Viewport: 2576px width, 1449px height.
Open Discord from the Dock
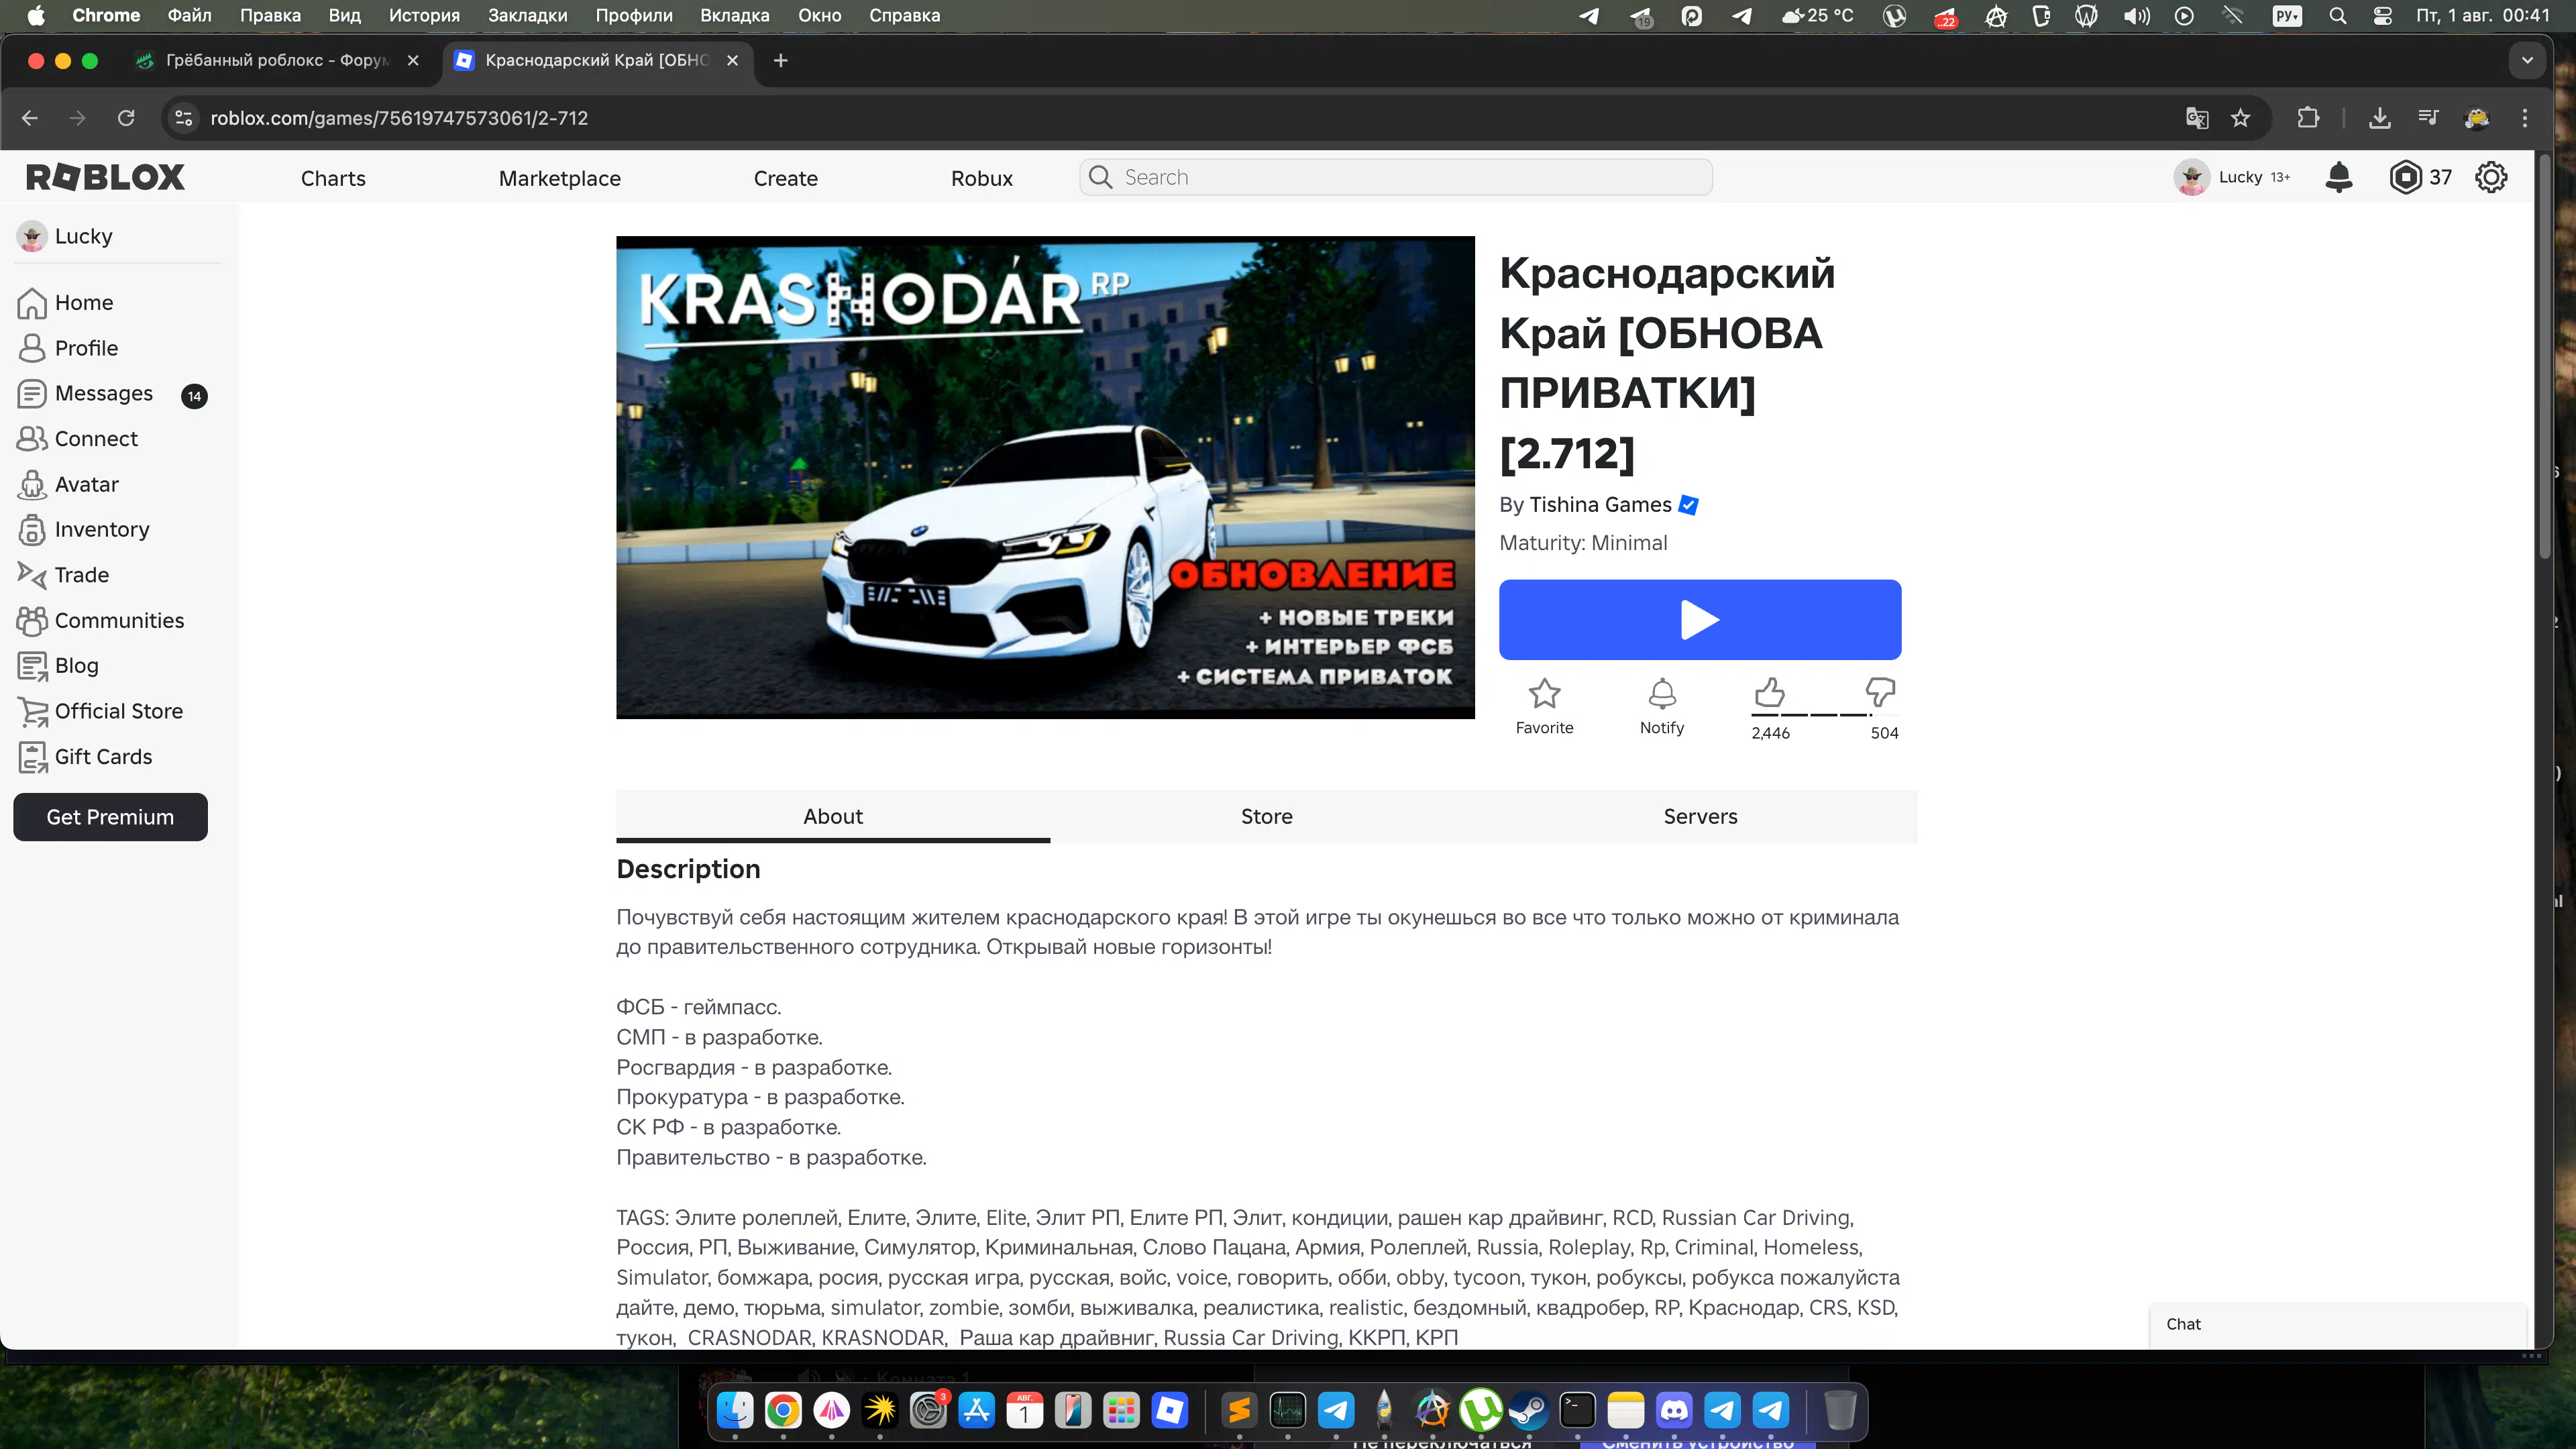(1674, 1410)
